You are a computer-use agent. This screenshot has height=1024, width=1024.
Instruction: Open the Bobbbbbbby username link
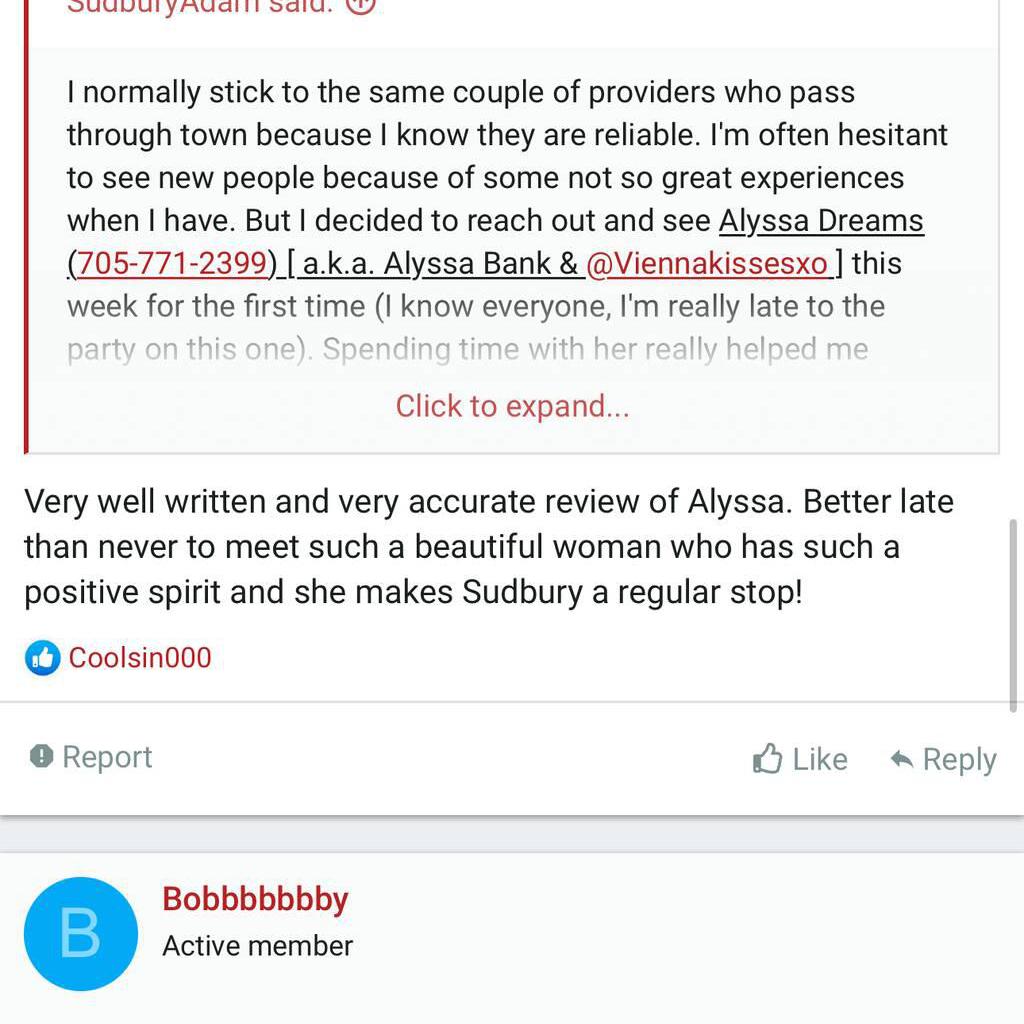point(255,899)
